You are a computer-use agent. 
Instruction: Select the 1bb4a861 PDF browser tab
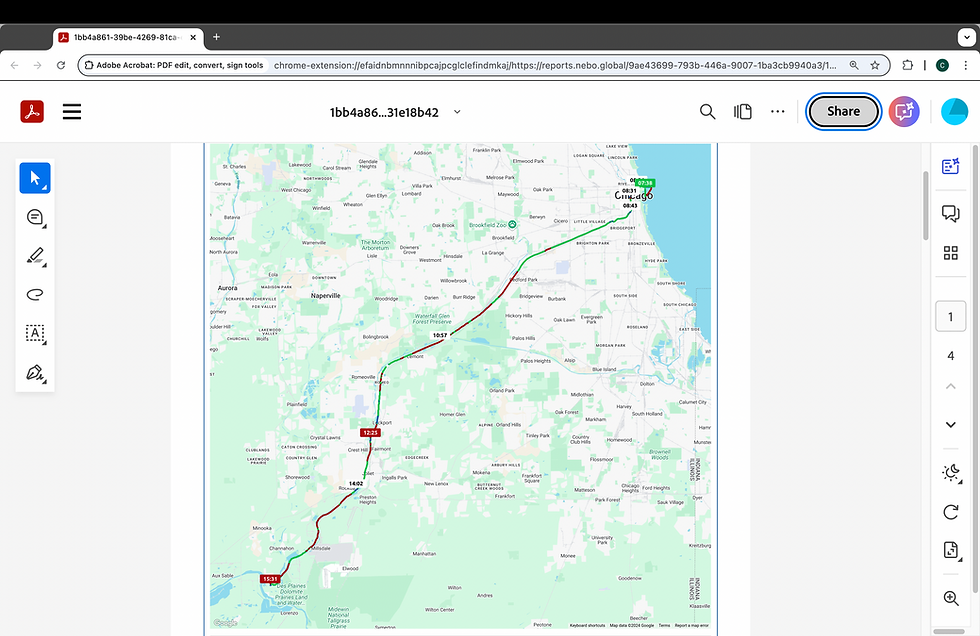click(128, 37)
